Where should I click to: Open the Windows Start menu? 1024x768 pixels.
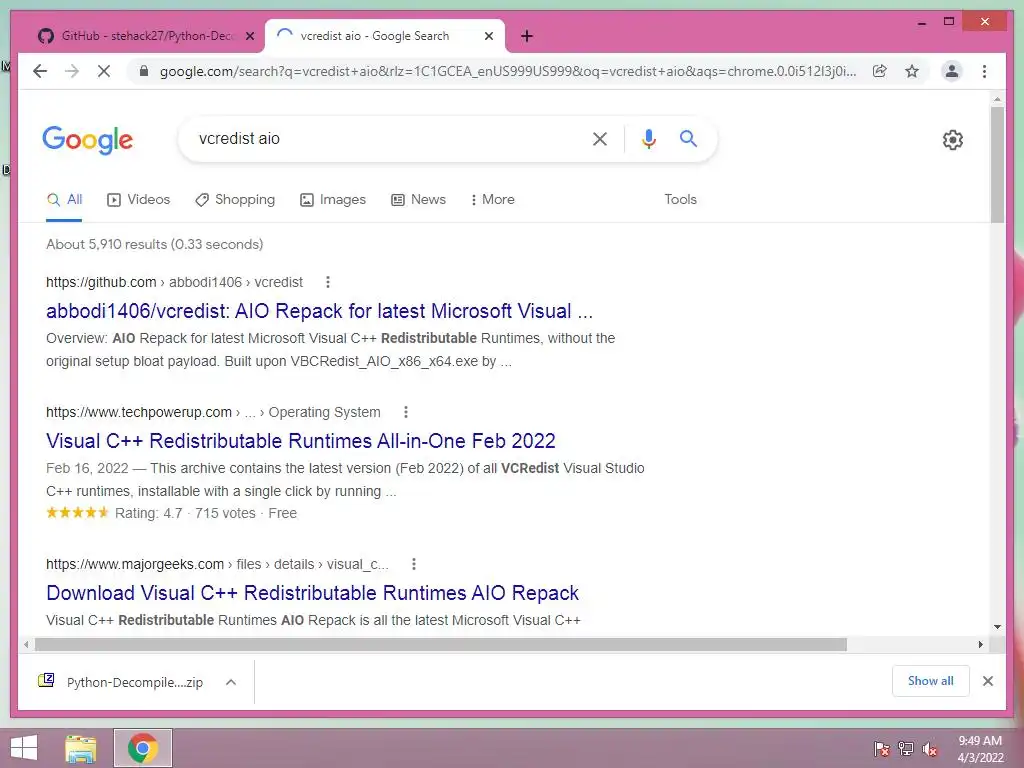coord(24,748)
